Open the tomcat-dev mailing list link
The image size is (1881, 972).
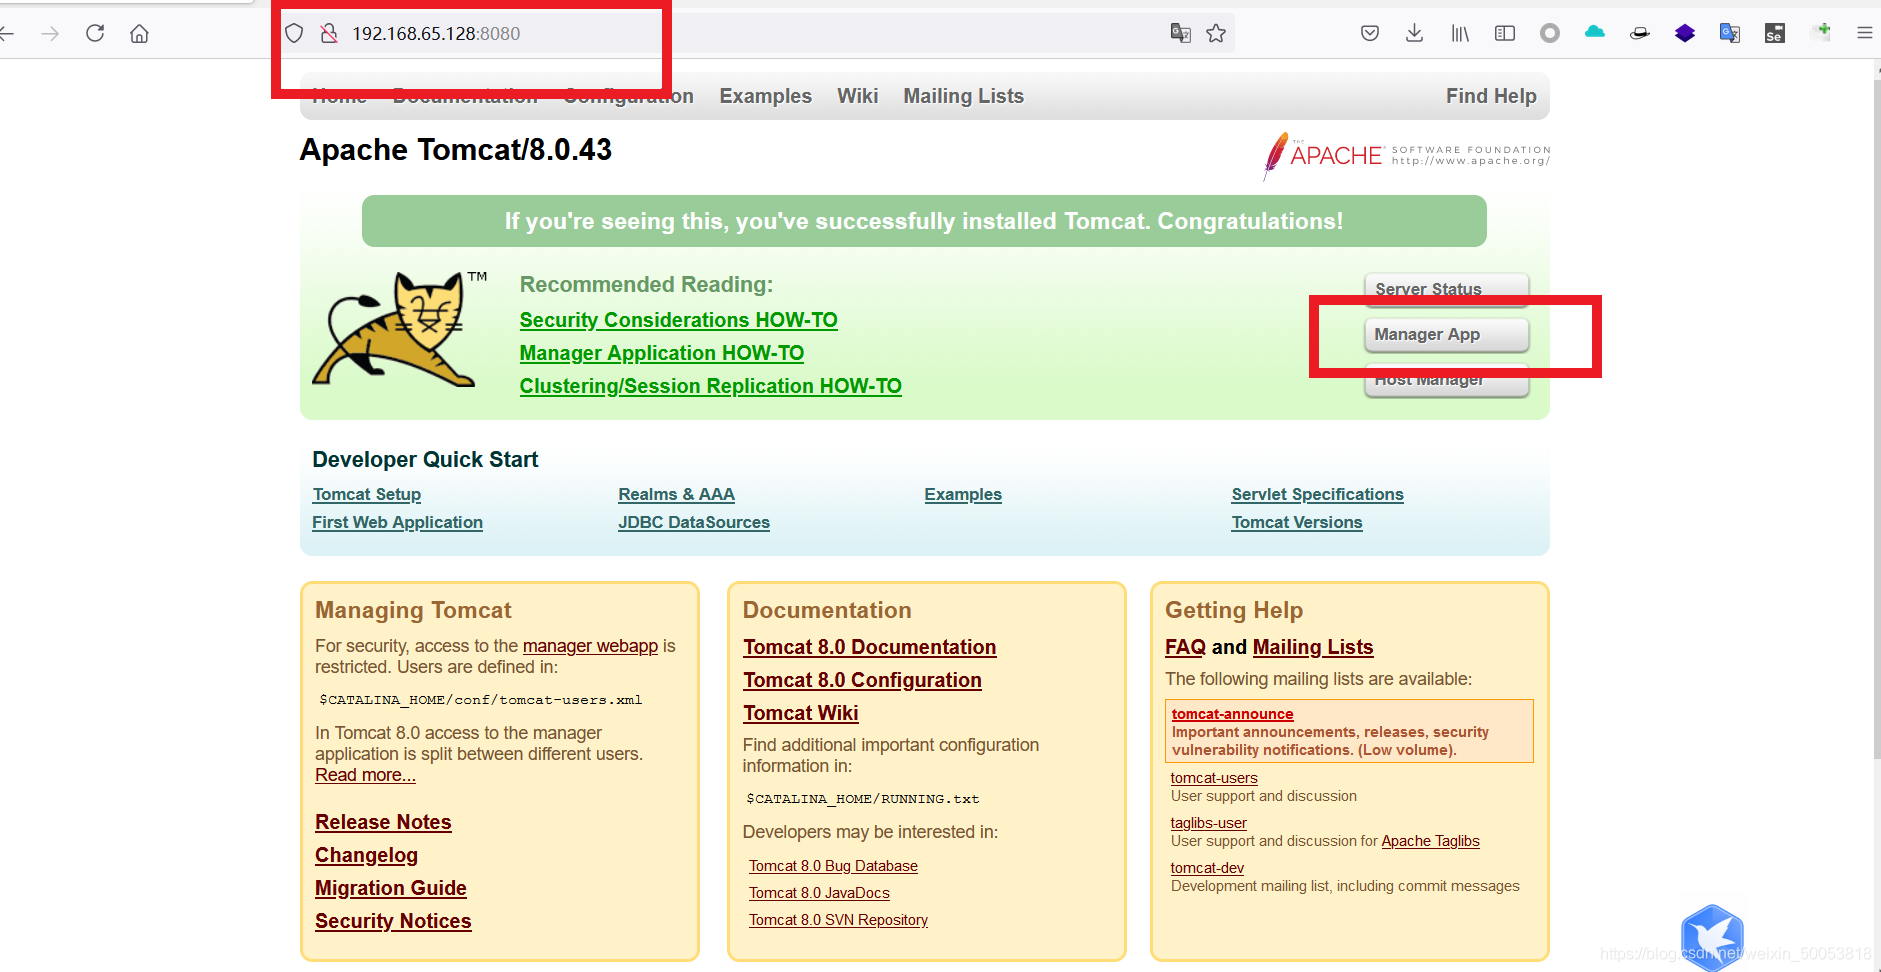point(1207,868)
